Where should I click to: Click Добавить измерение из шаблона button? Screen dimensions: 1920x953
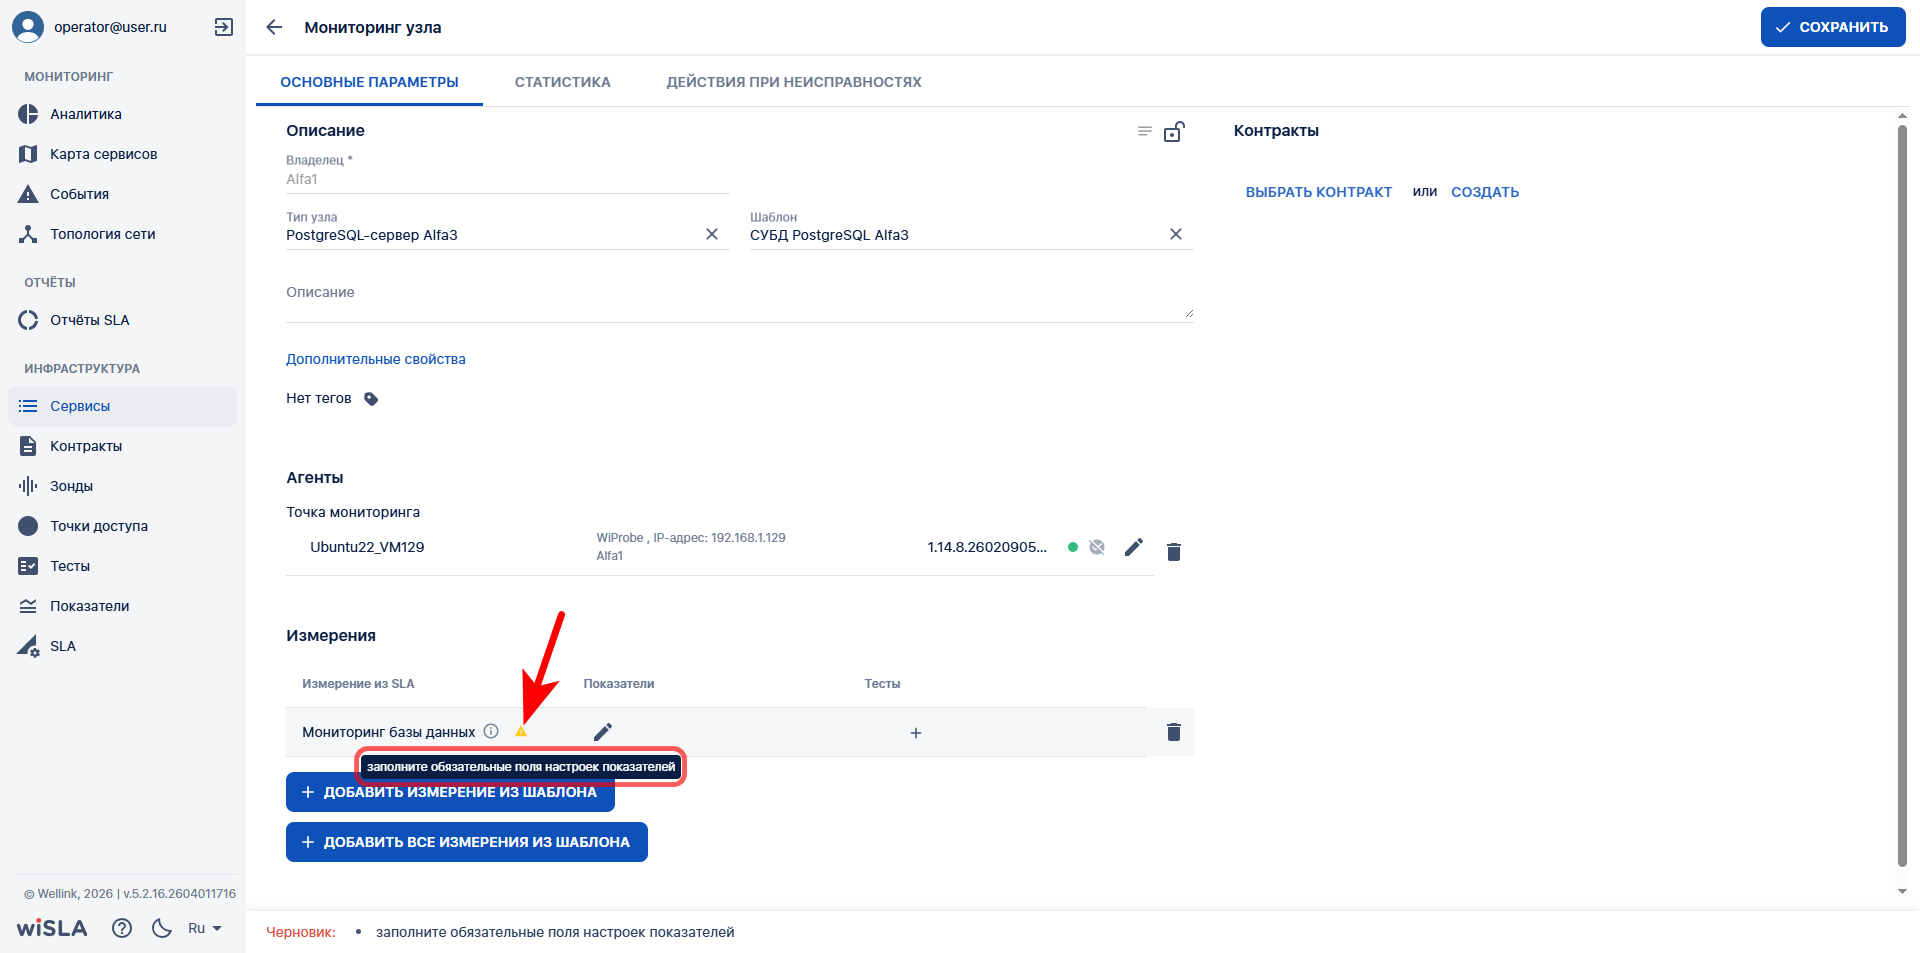click(x=450, y=792)
